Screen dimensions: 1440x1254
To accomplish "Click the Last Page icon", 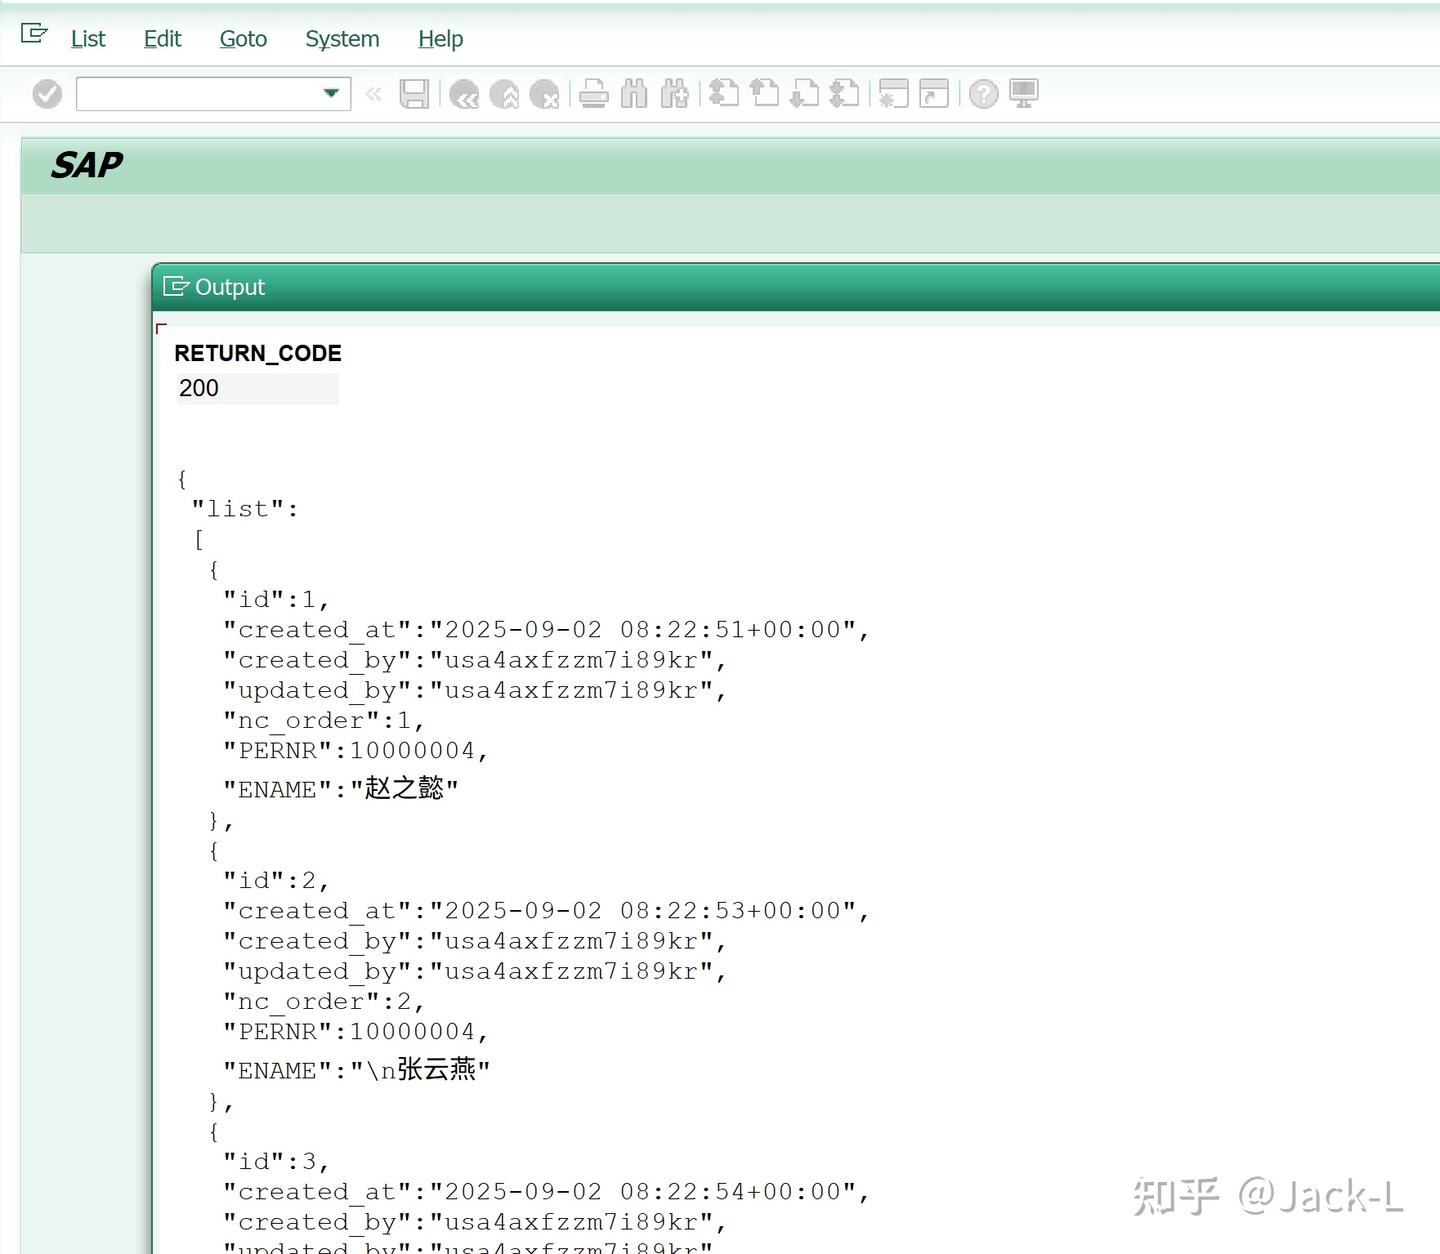I will coord(845,94).
